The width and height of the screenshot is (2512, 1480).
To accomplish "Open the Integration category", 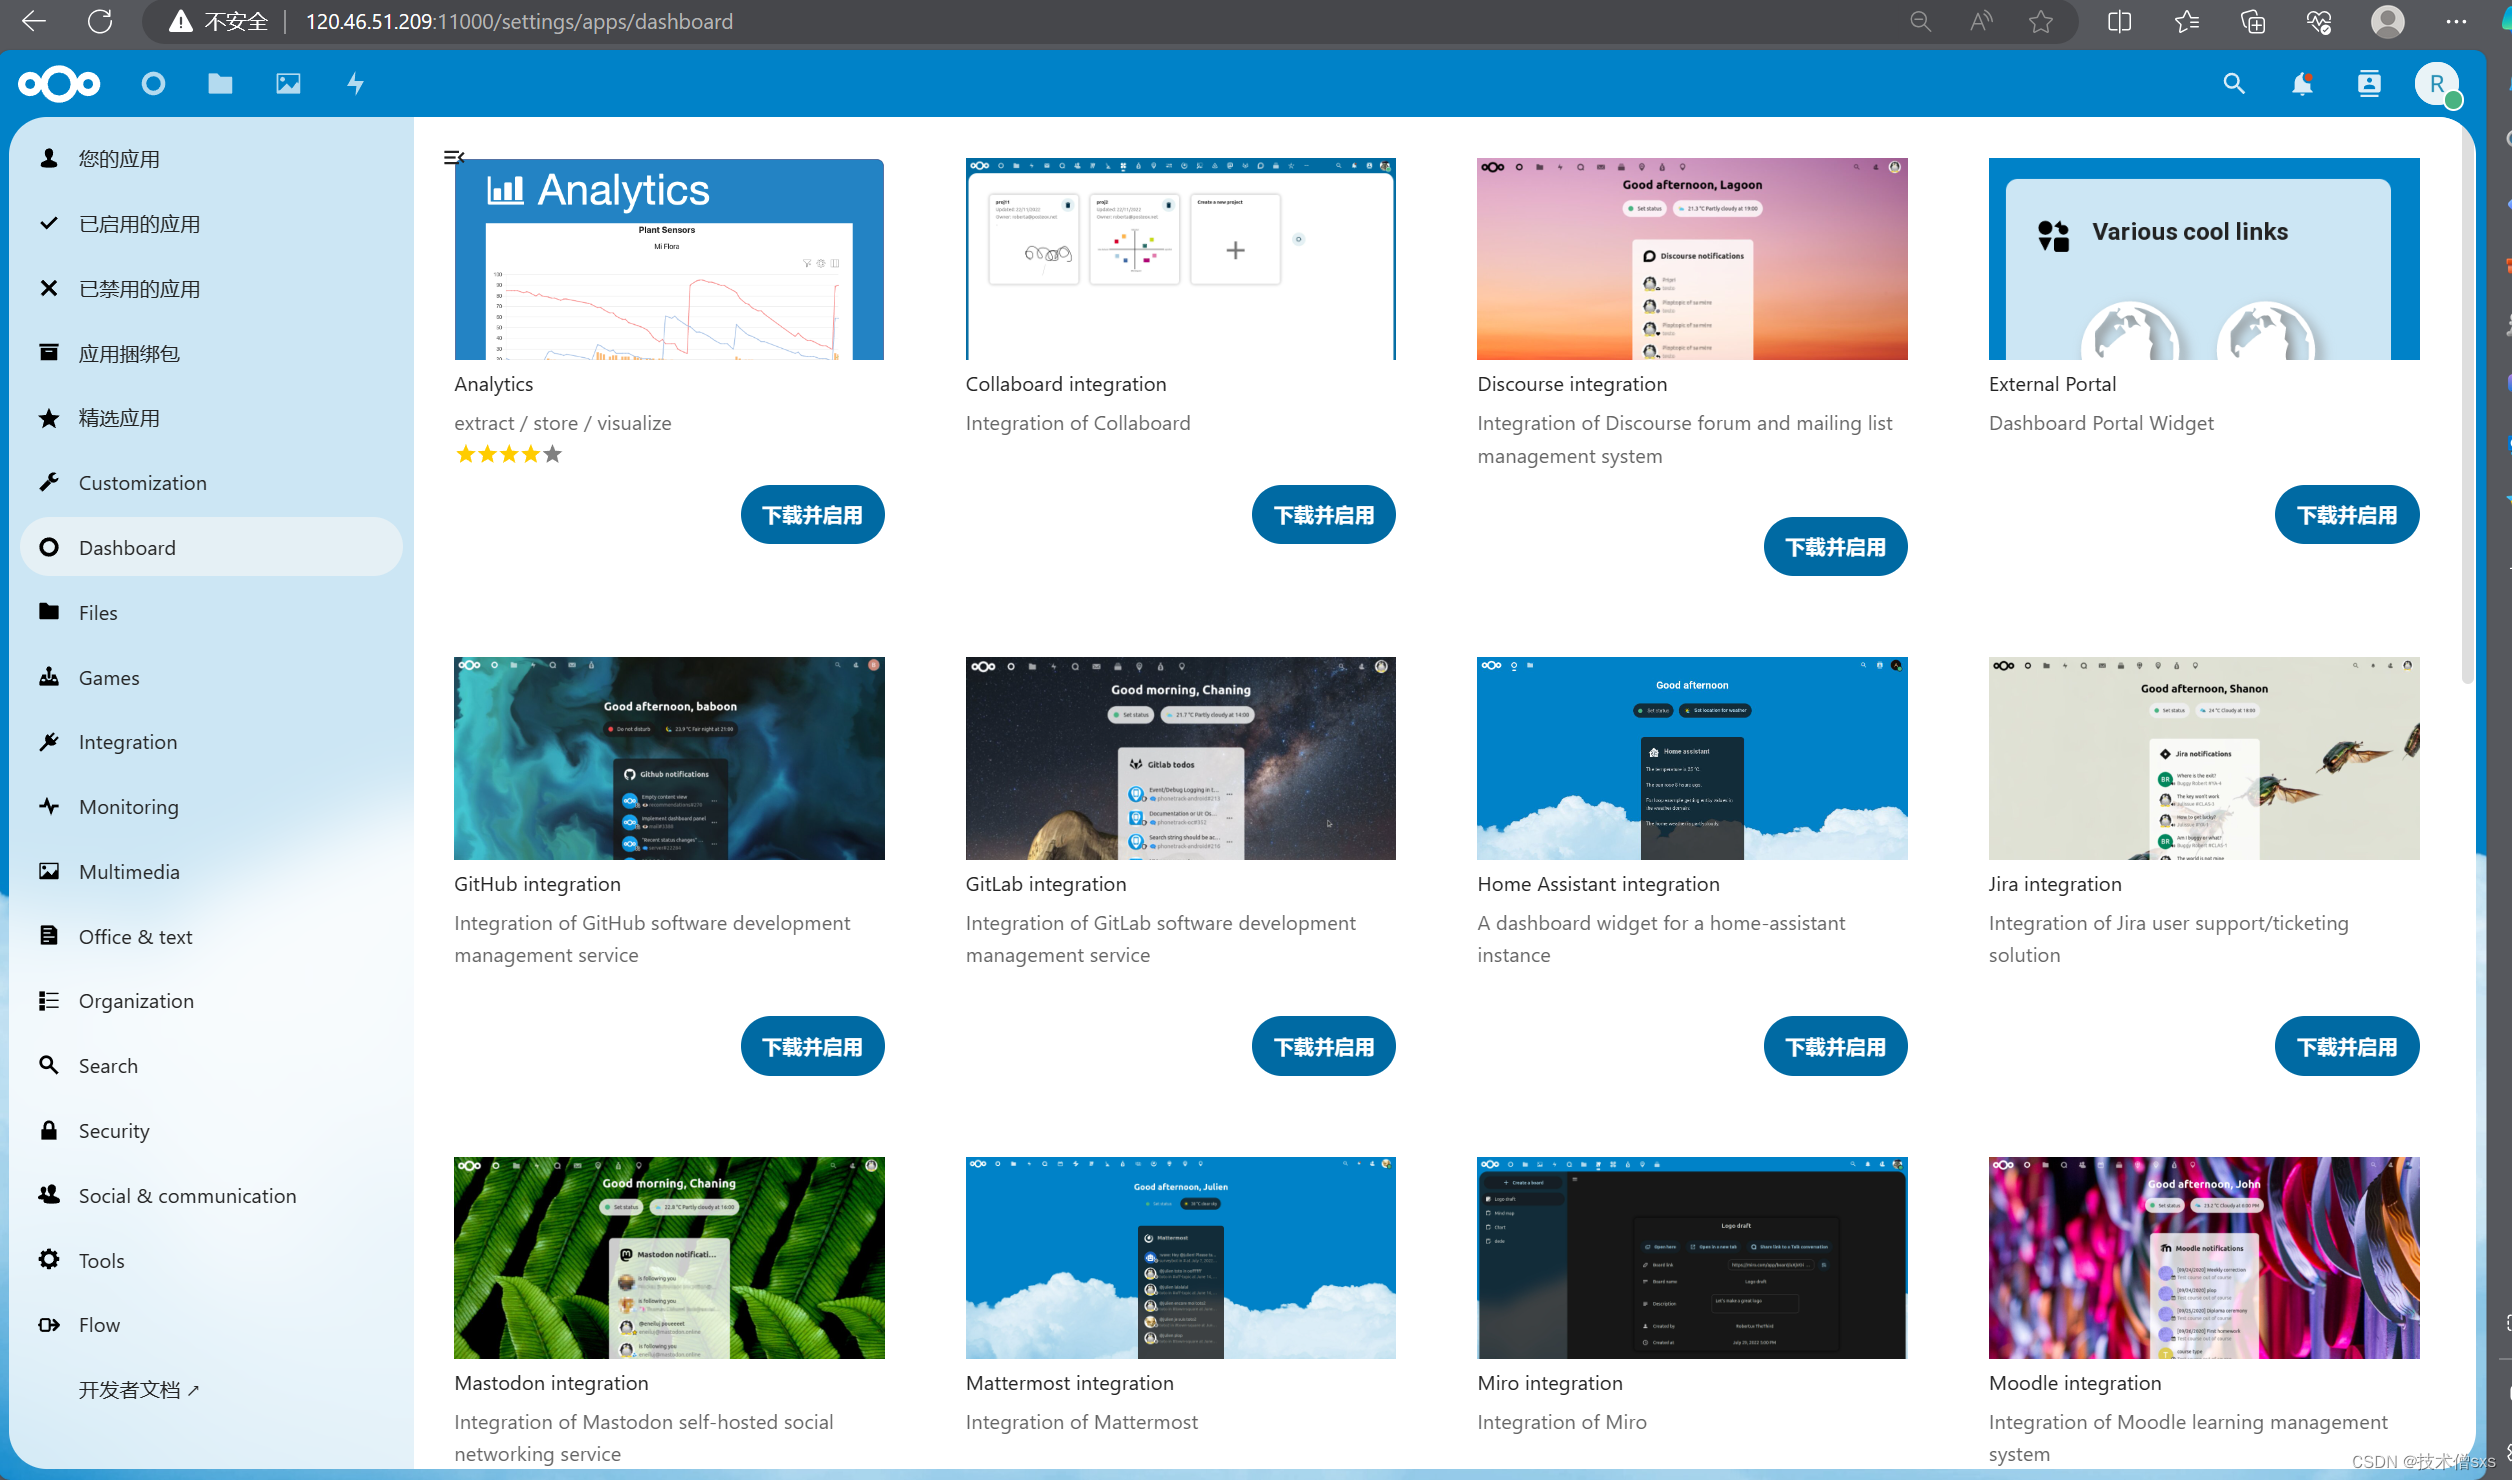I will click(x=128, y=742).
